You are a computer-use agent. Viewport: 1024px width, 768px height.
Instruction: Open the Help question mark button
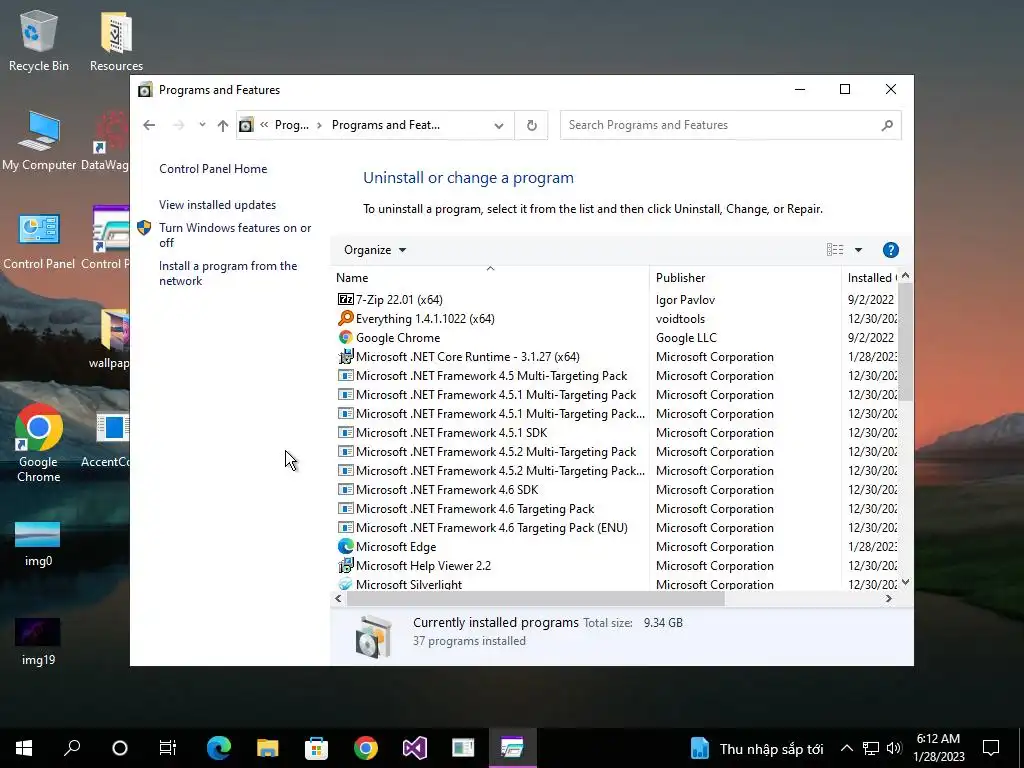point(890,250)
